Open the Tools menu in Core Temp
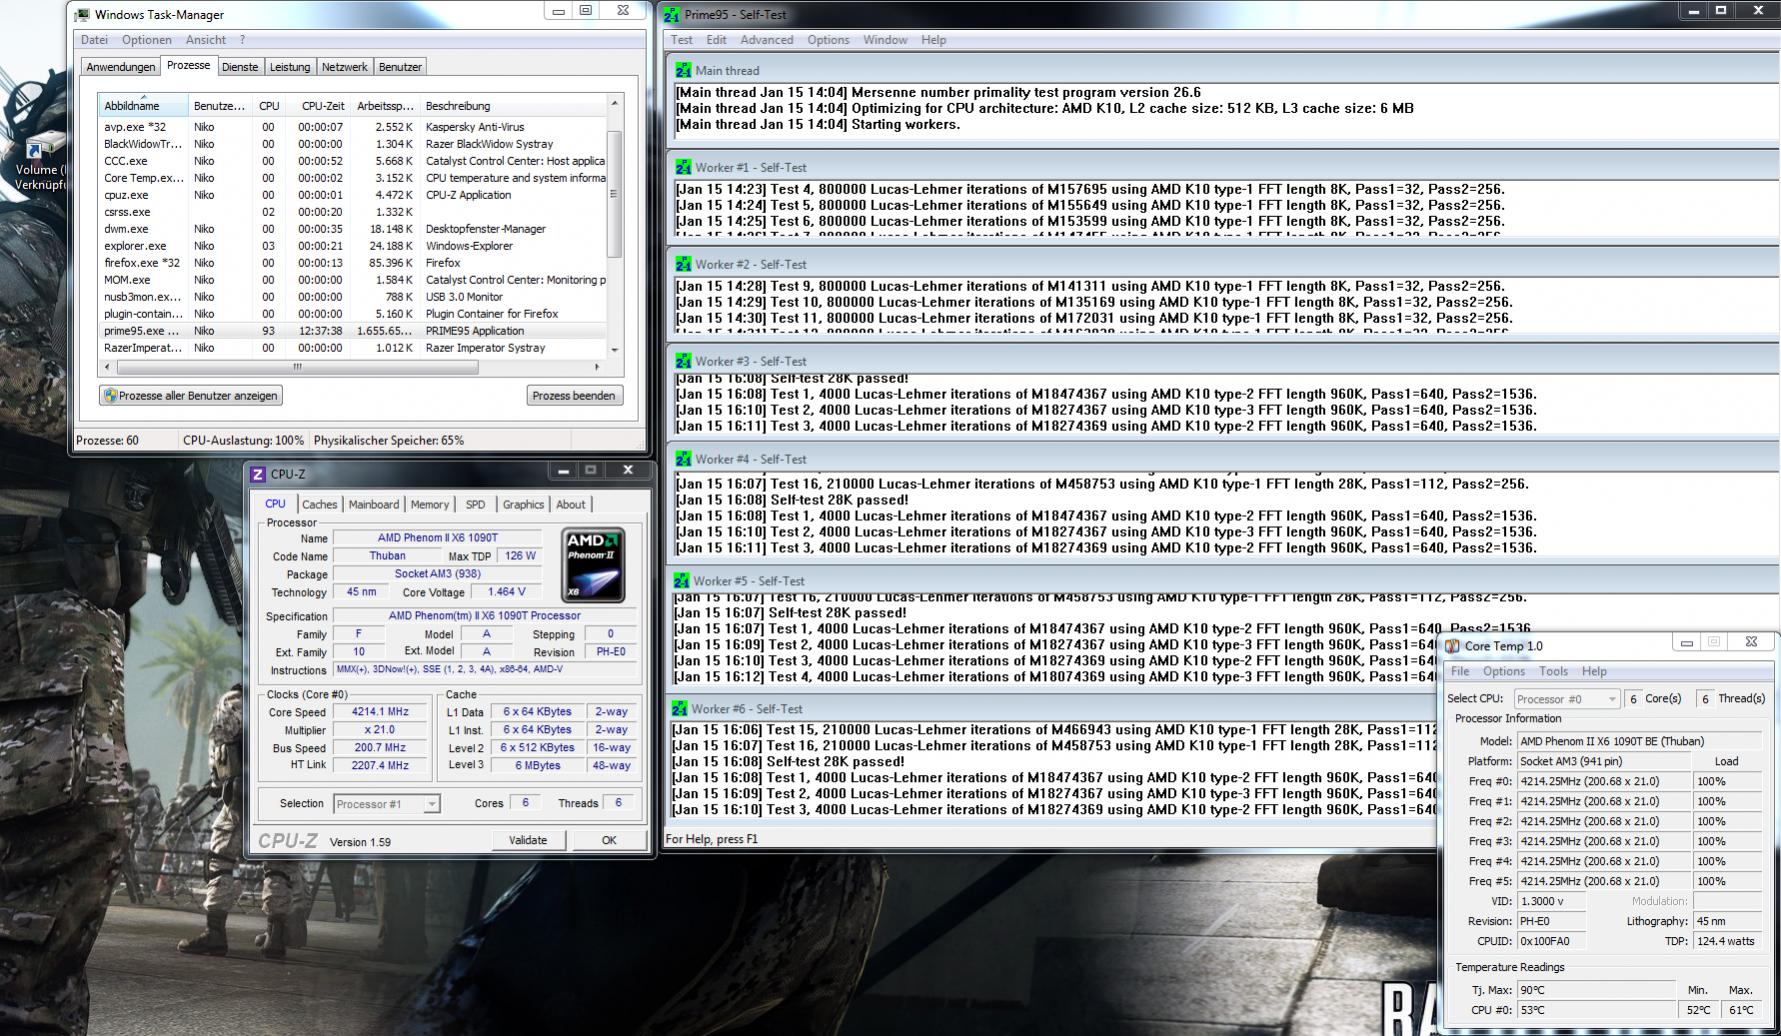This screenshot has height=1036, width=1781. pyautogui.click(x=1553, y=671)
